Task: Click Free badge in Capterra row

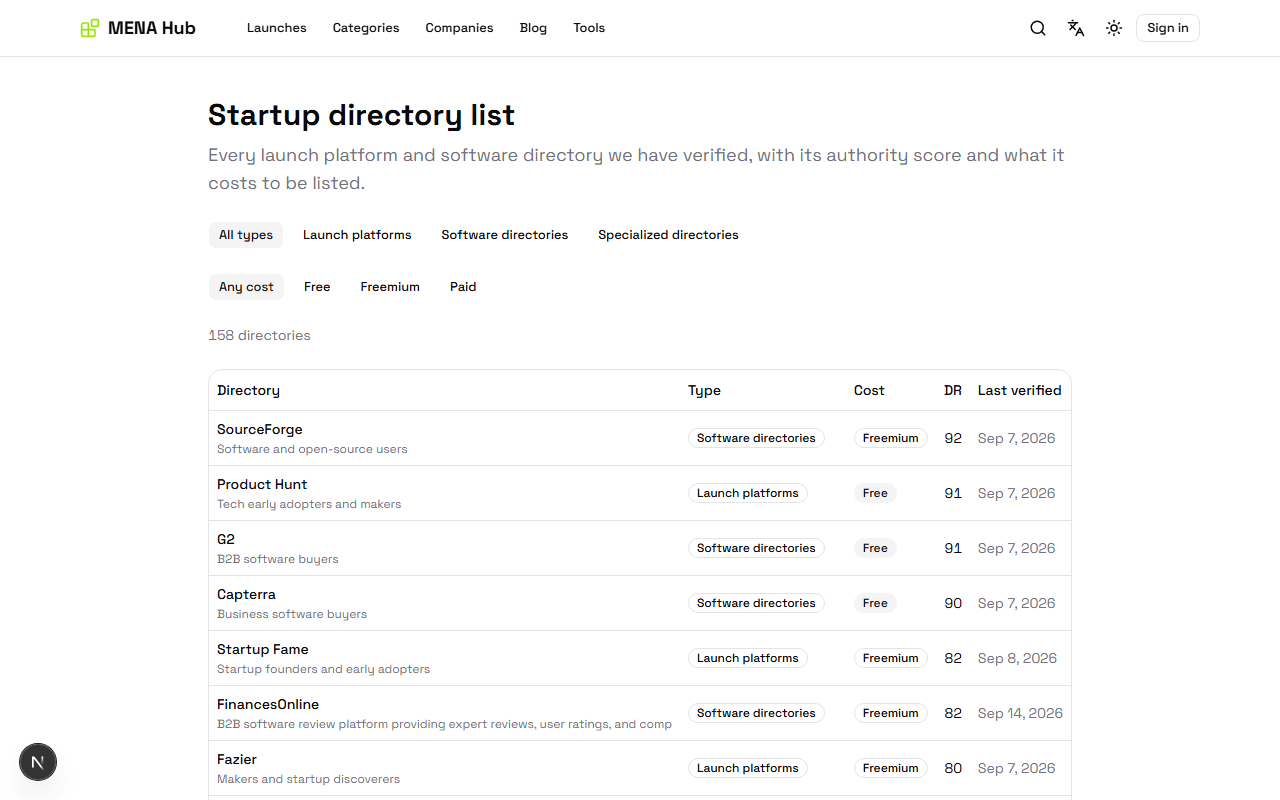Action: 875,603
